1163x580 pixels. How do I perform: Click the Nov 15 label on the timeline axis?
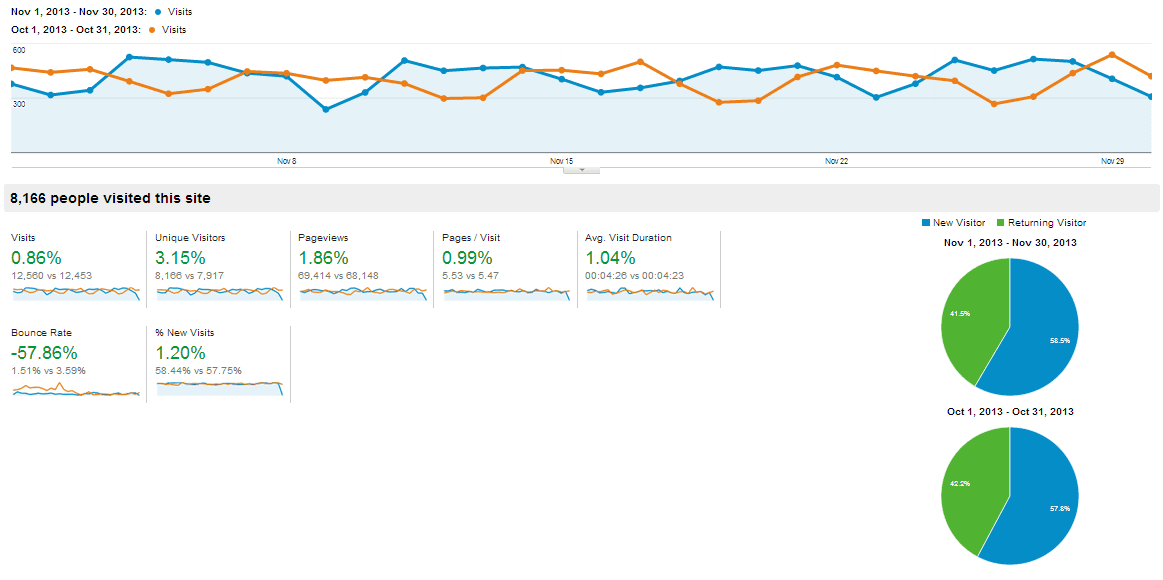tap(561, 161)
